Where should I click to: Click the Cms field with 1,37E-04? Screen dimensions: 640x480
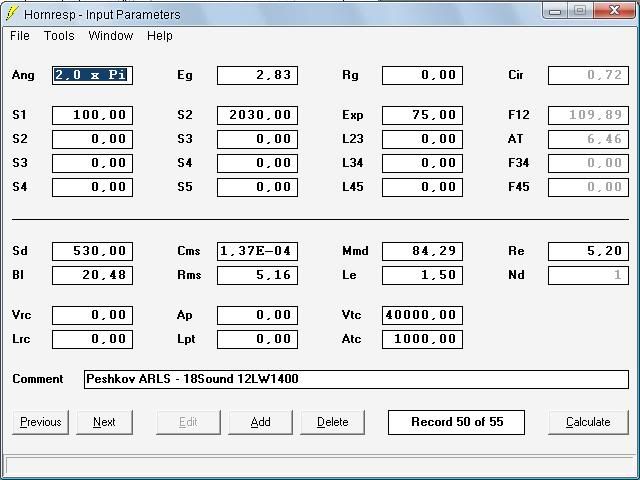click(257, 251)
